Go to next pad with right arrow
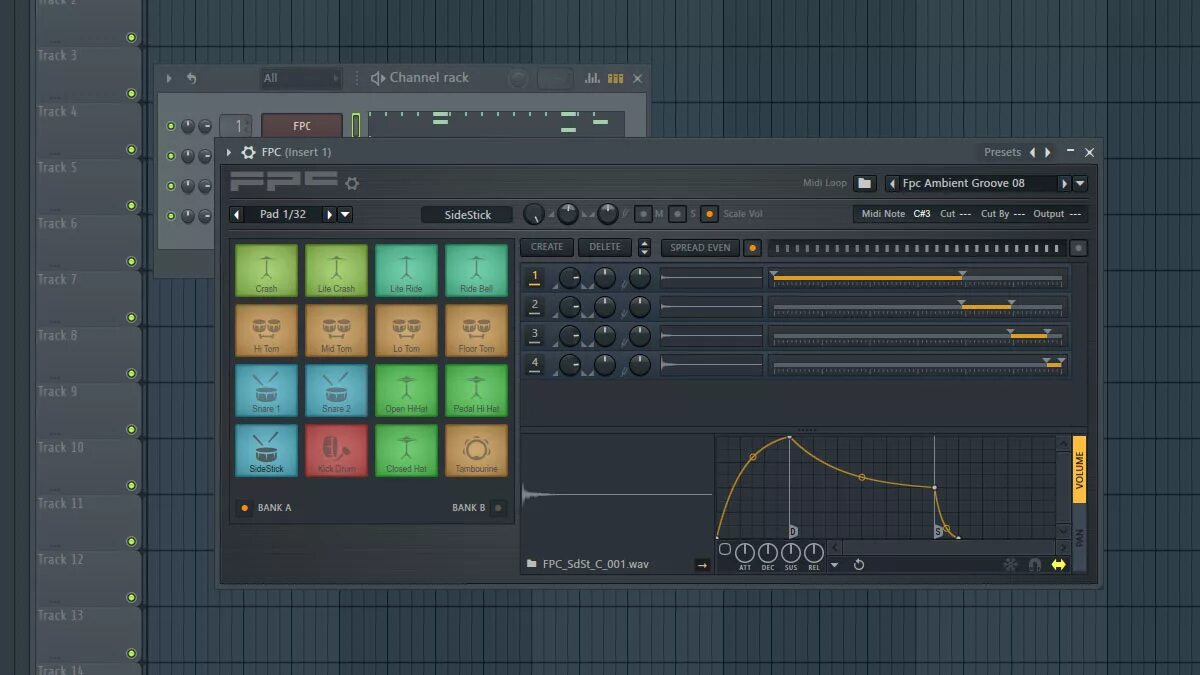The image size is (1200, 675). [330, 214]
